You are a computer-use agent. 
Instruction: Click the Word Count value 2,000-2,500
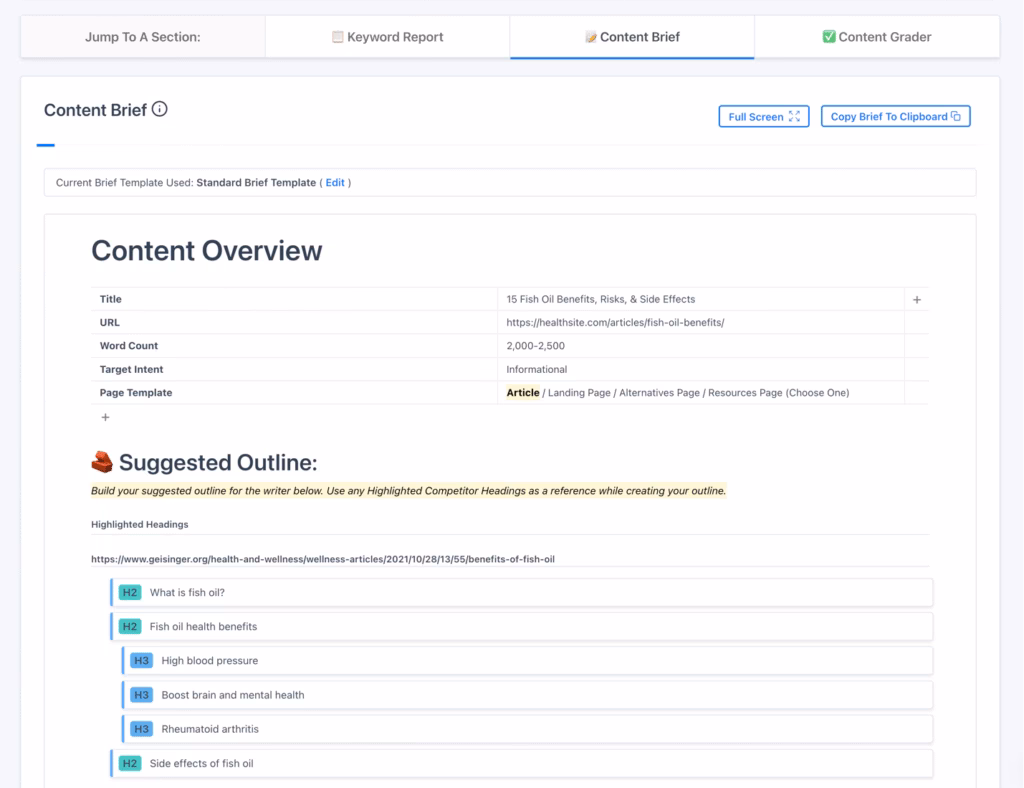coord(535,346)
